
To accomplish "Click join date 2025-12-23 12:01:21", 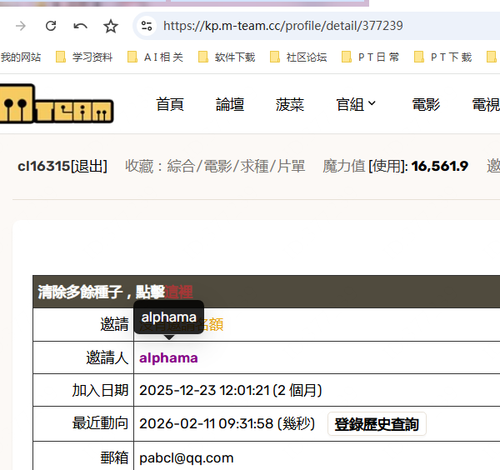I will (x=204, y=390).
